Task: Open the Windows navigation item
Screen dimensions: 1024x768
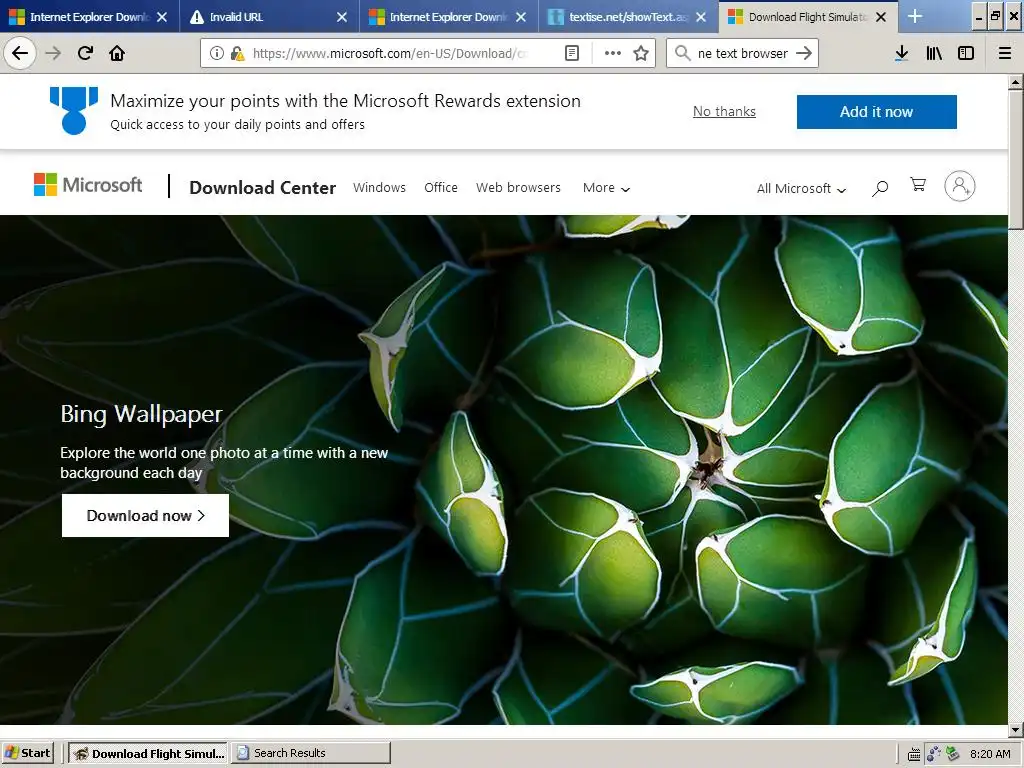Action: 379,187
